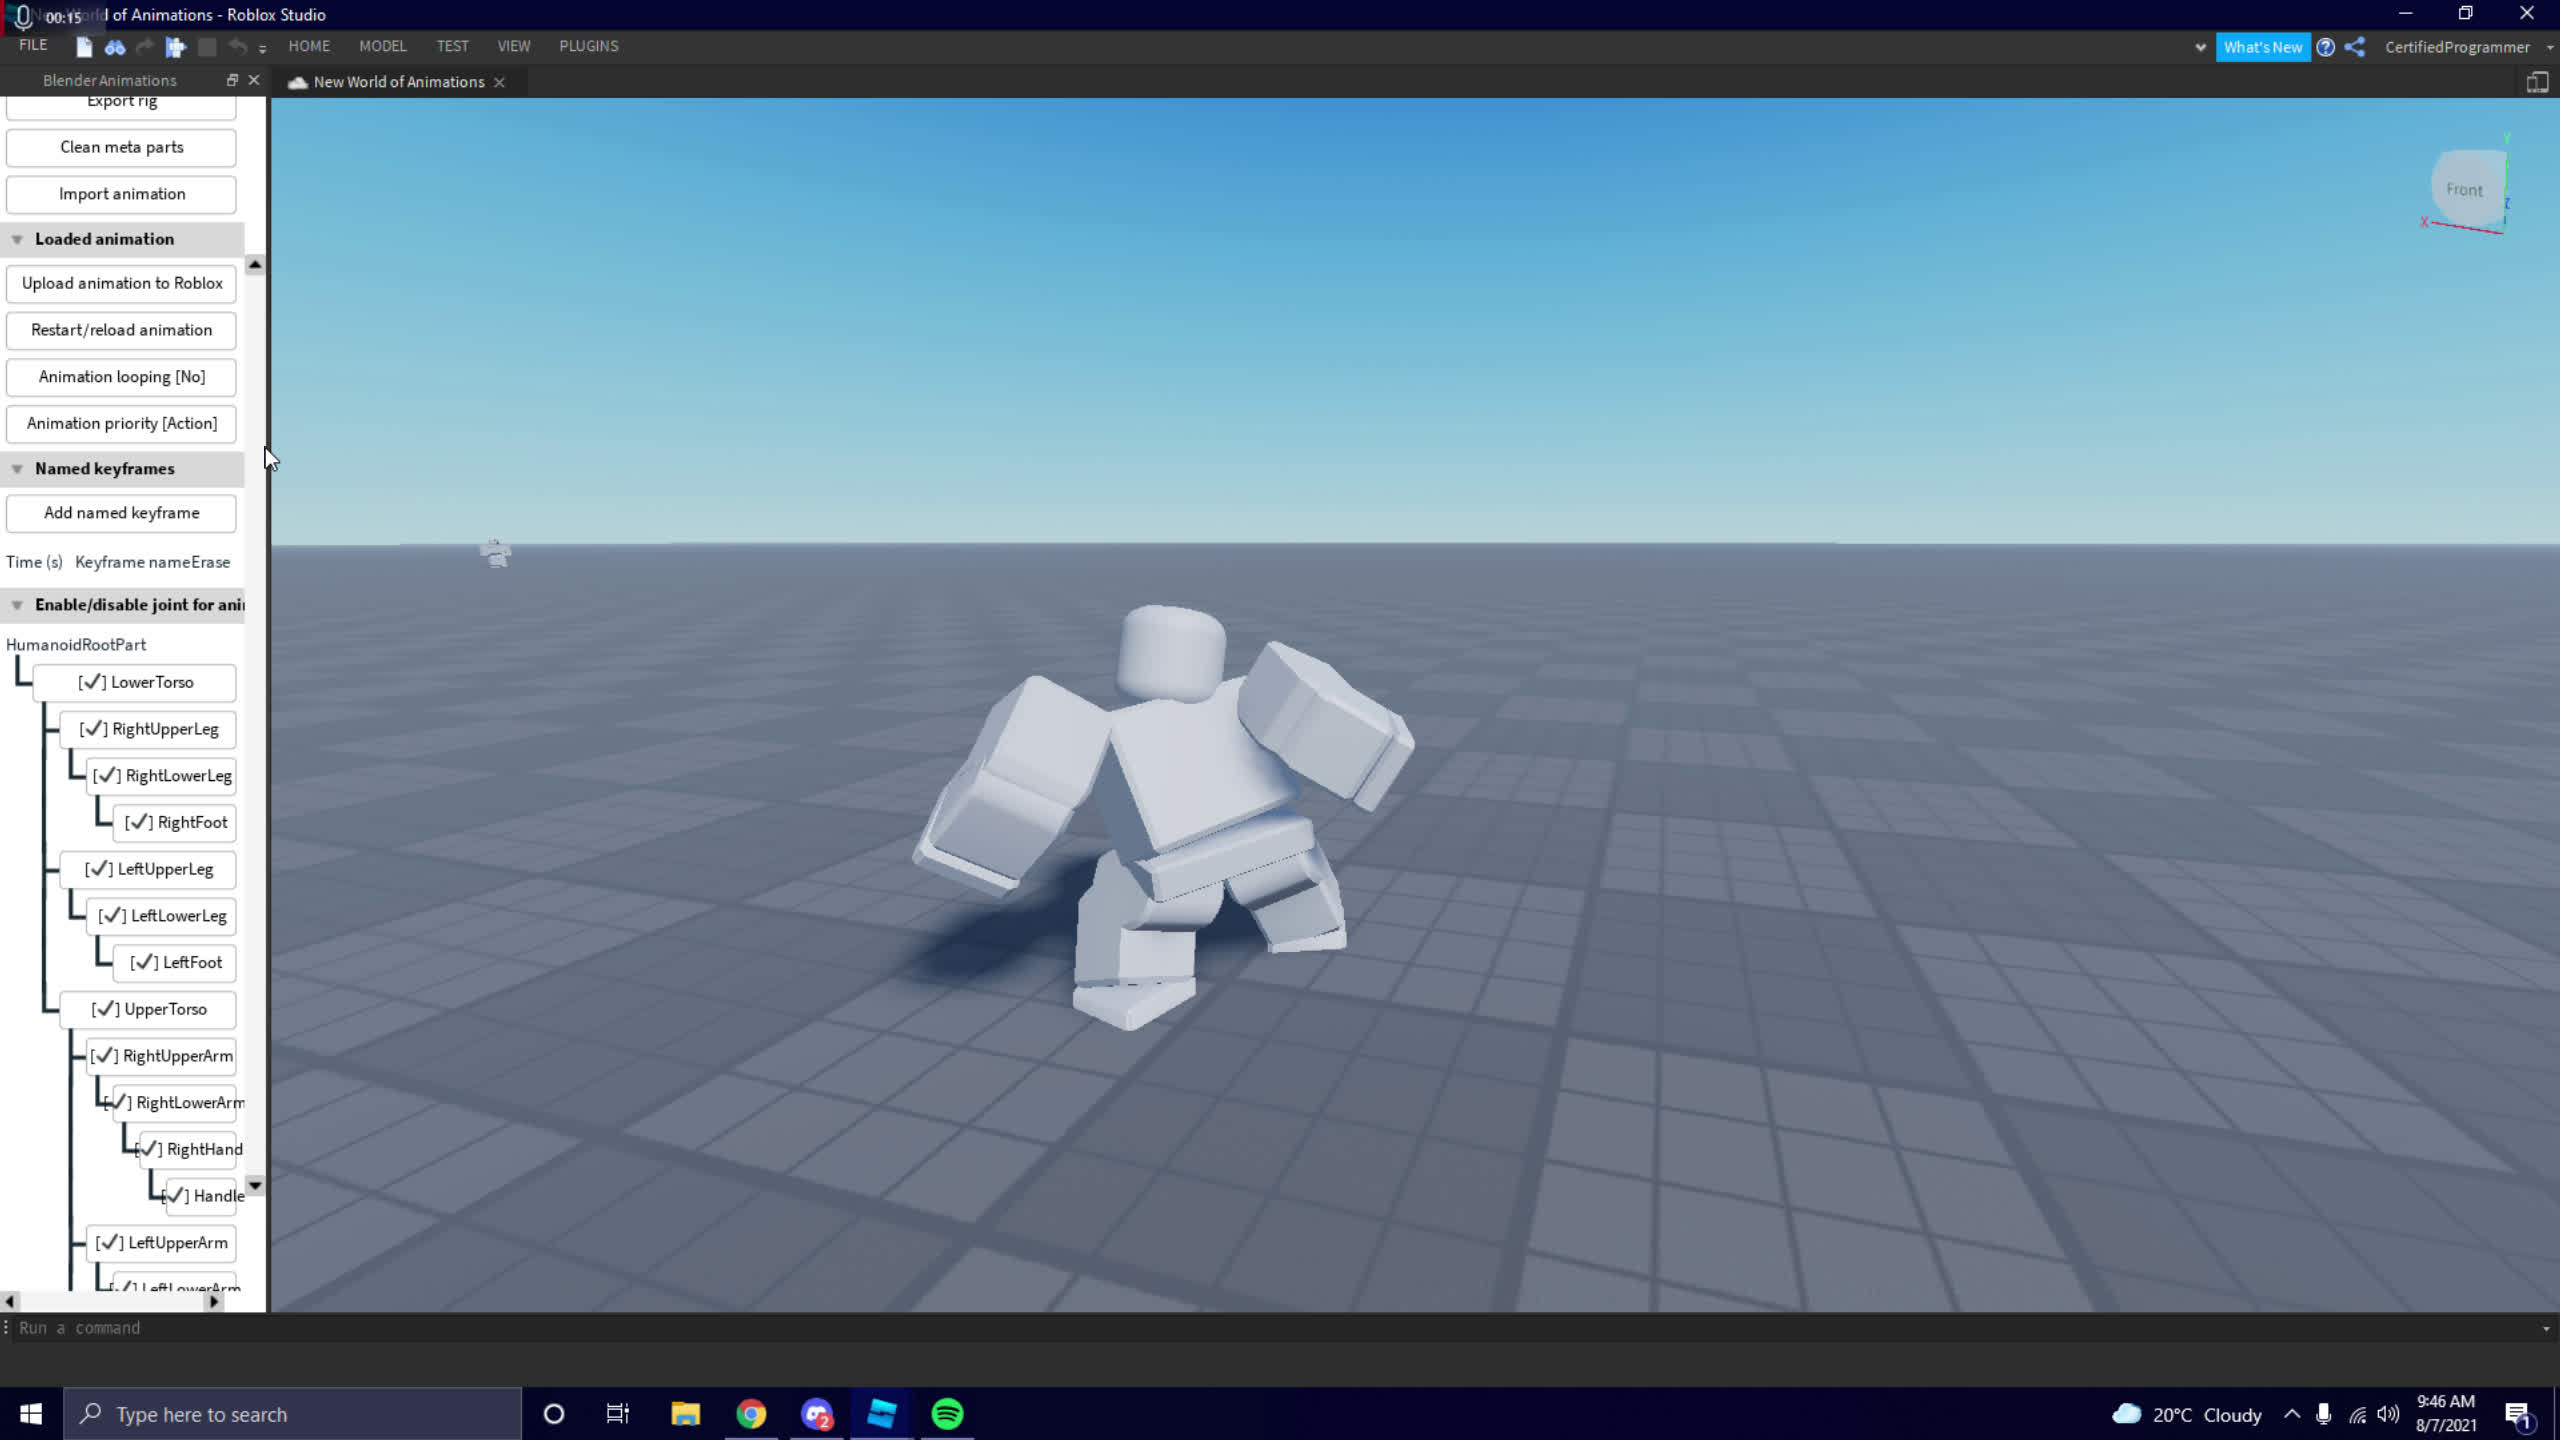Open Find with the binoculars icon
The image size is (2560, 1440).
[115, 47]
